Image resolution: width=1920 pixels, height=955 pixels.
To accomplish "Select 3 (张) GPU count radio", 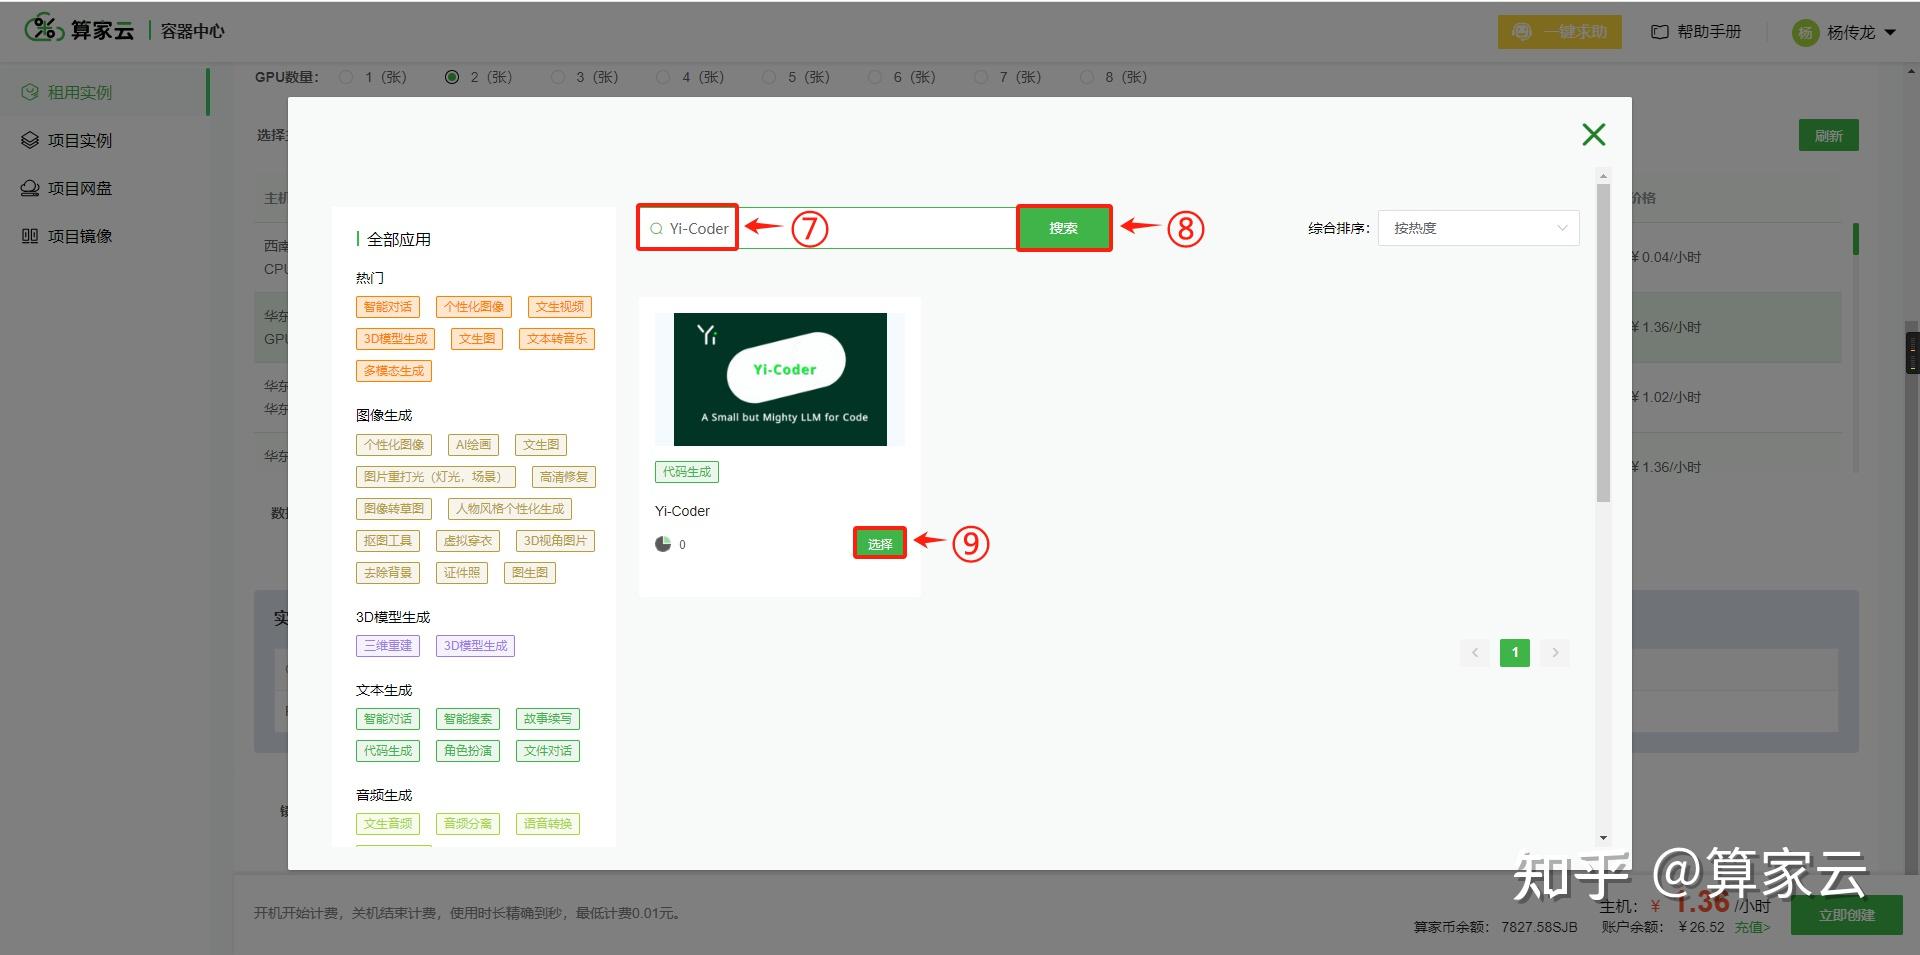I will click(558, 77).
